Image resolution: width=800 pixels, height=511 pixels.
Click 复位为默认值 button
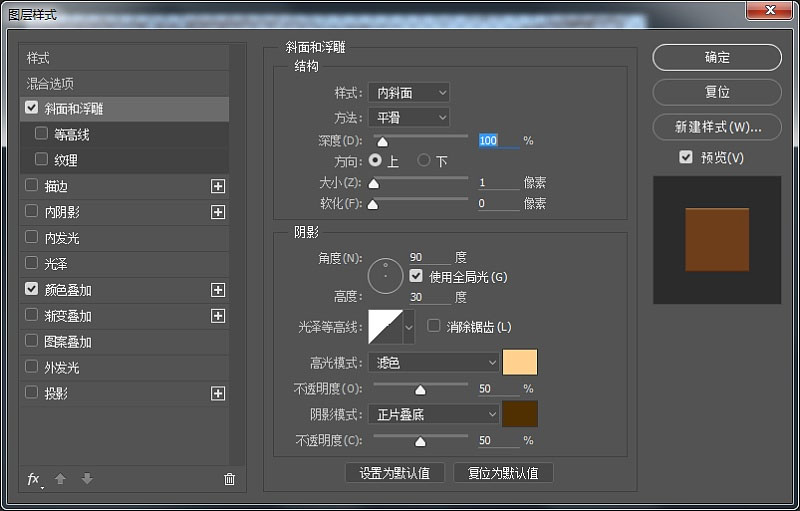[503, 473]
